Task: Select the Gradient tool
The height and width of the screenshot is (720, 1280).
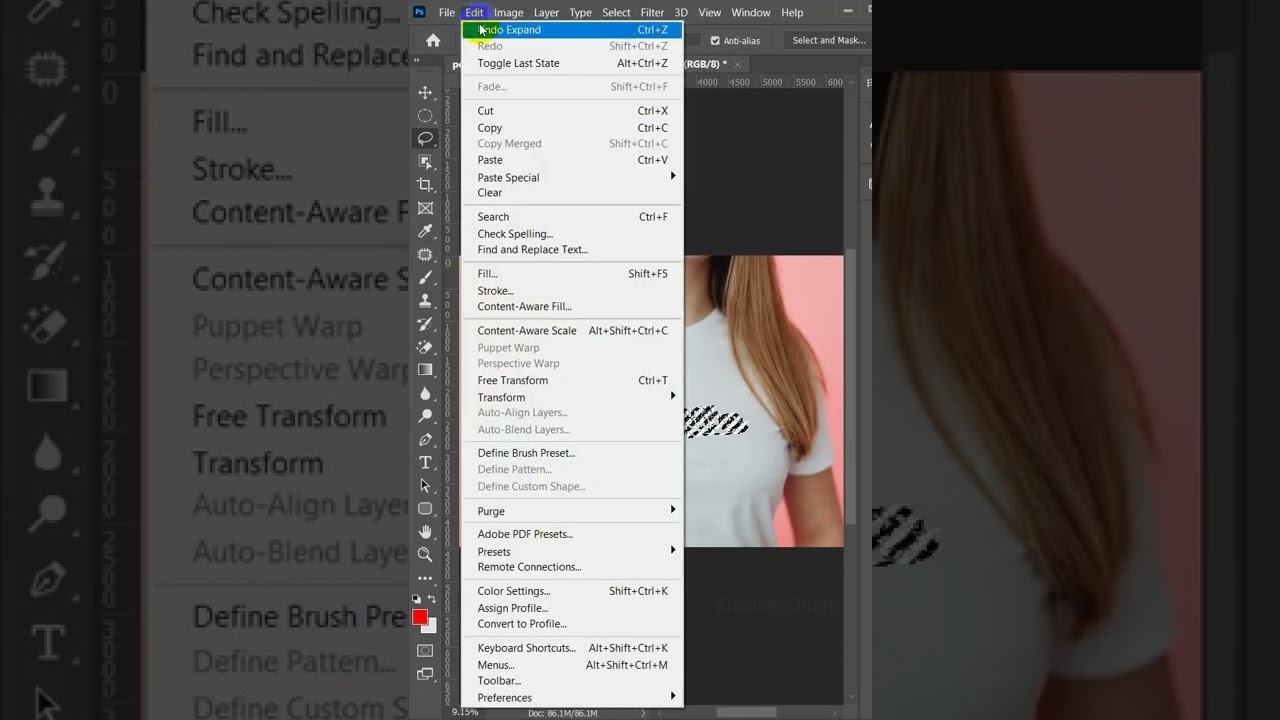Action: pyautogui.click(x=425, y=370)
